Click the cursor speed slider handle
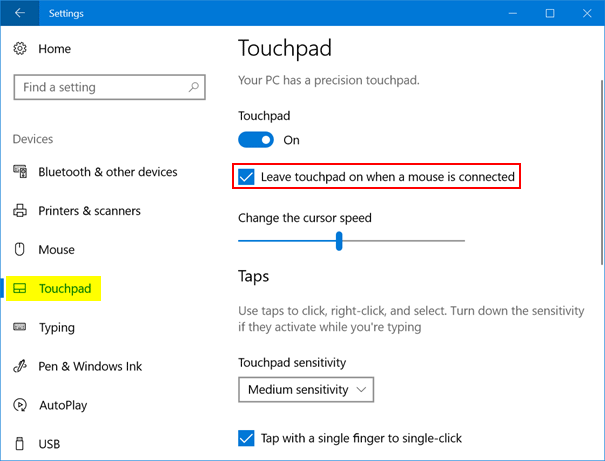Viewport: 605px width, 461px height. 340,240
